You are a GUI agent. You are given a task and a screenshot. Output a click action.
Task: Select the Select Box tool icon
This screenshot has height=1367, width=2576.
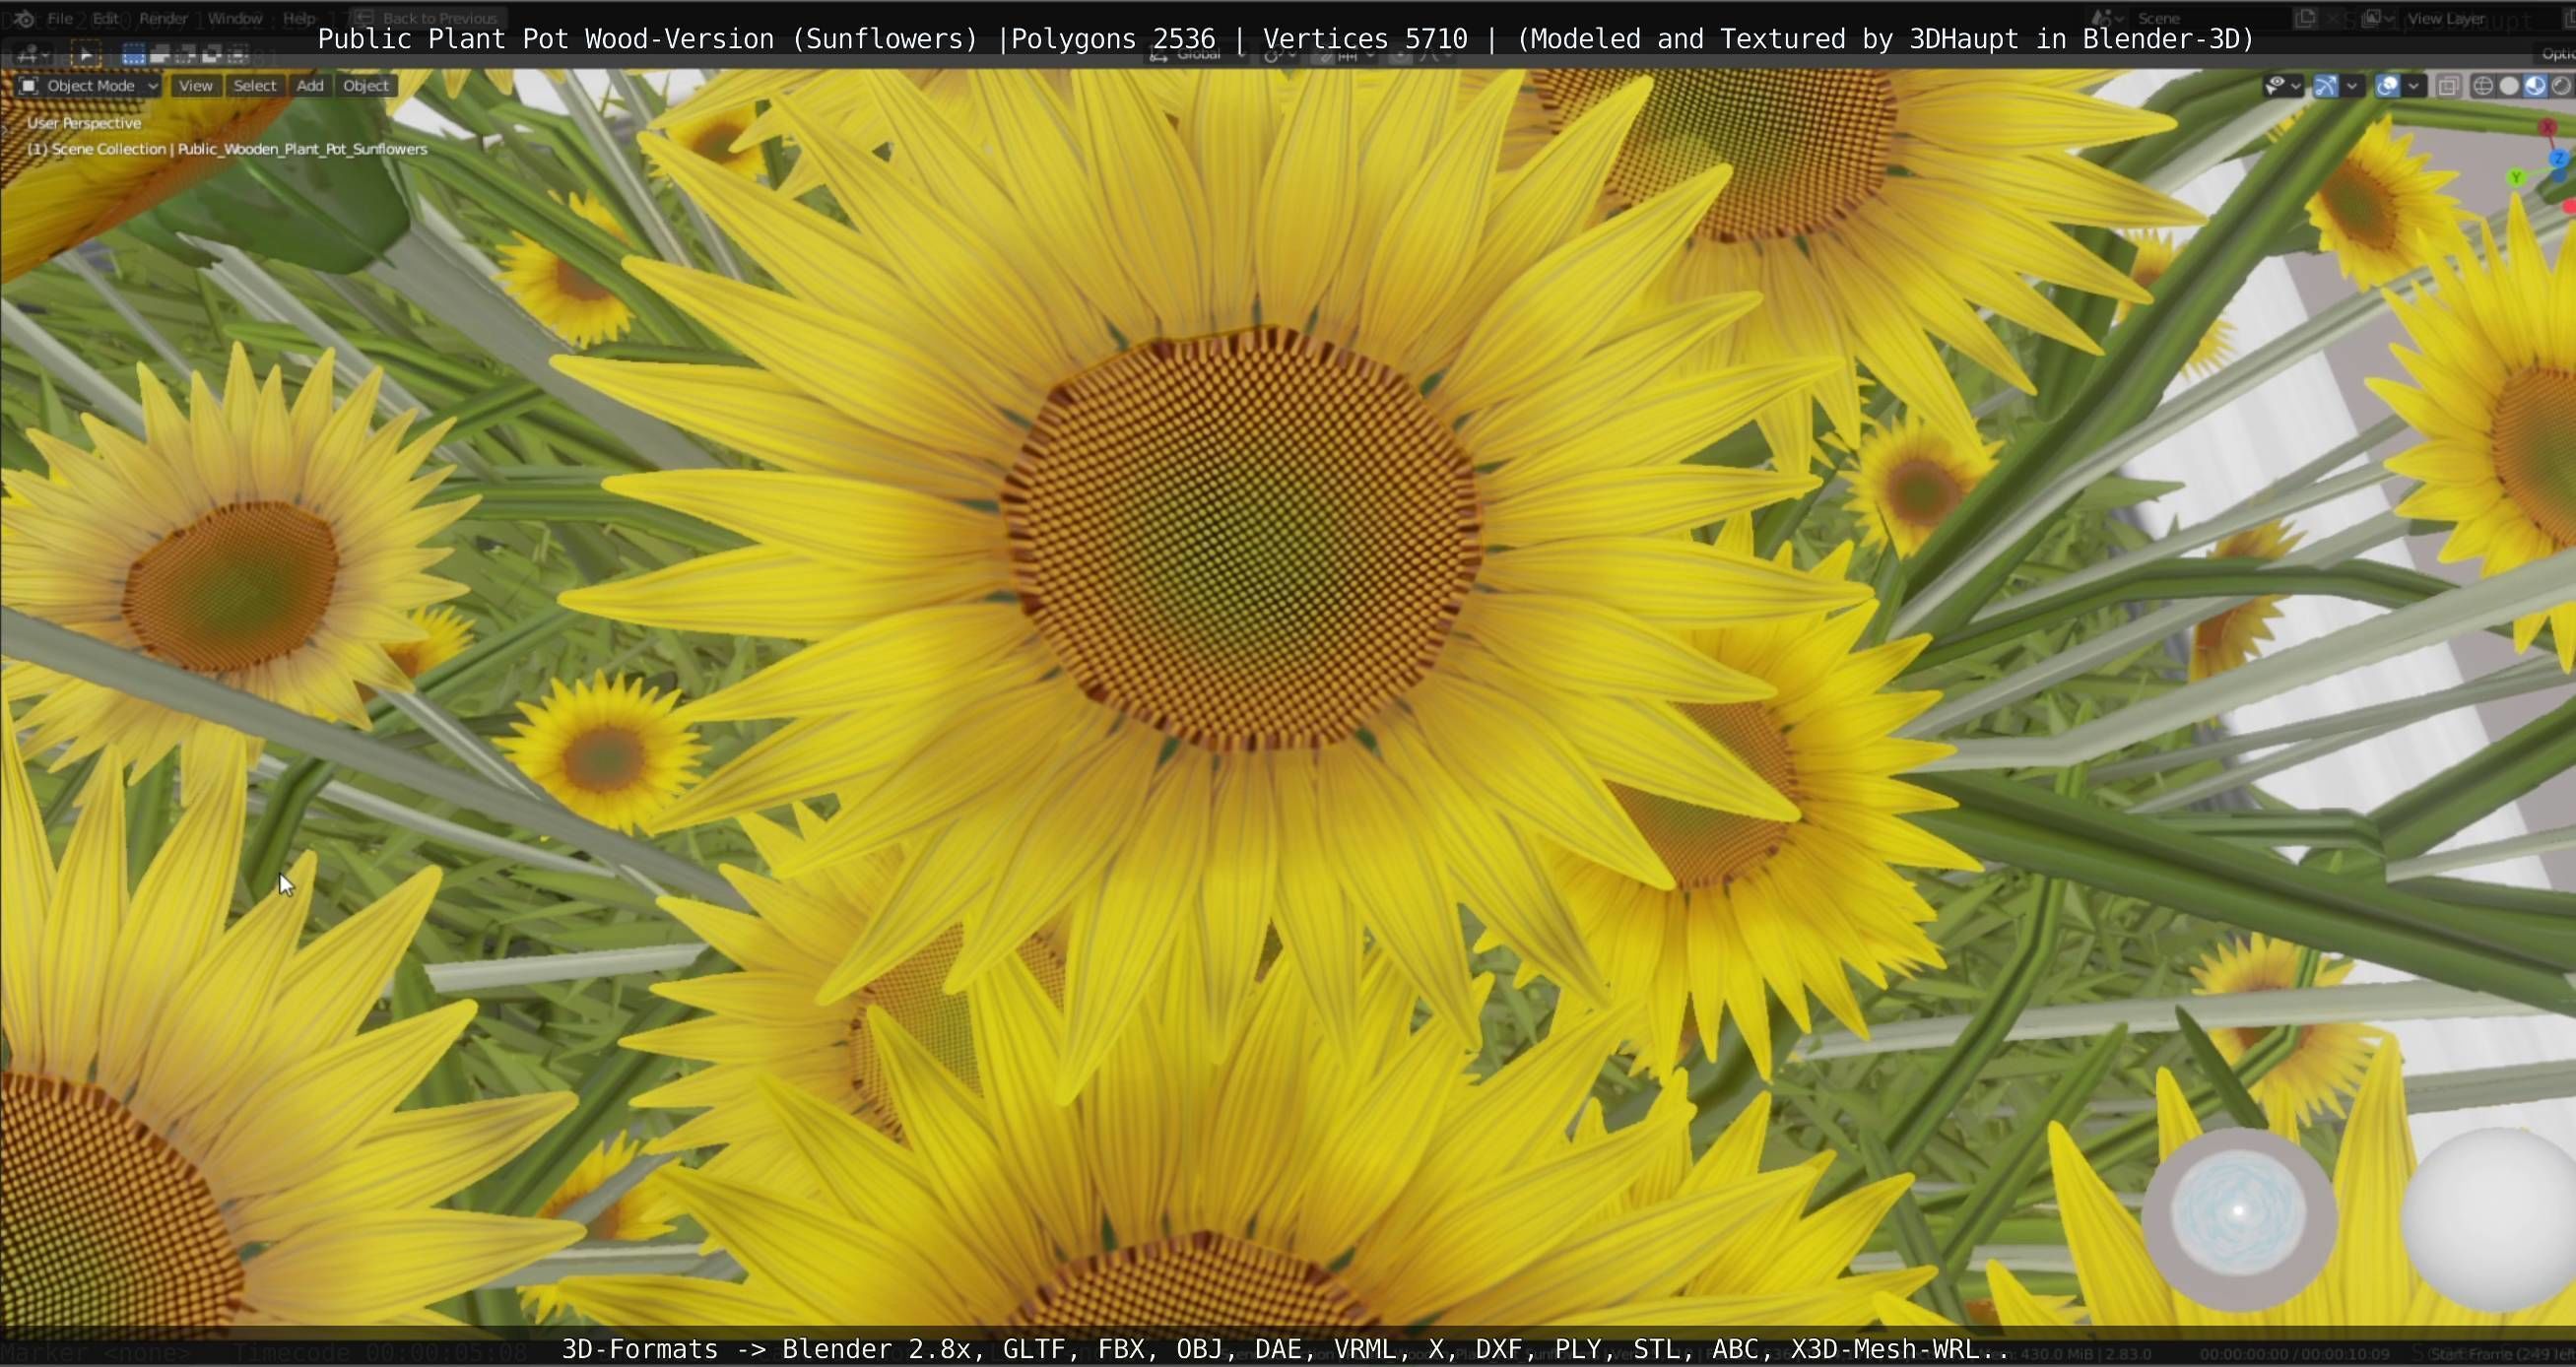coord(86,55)
